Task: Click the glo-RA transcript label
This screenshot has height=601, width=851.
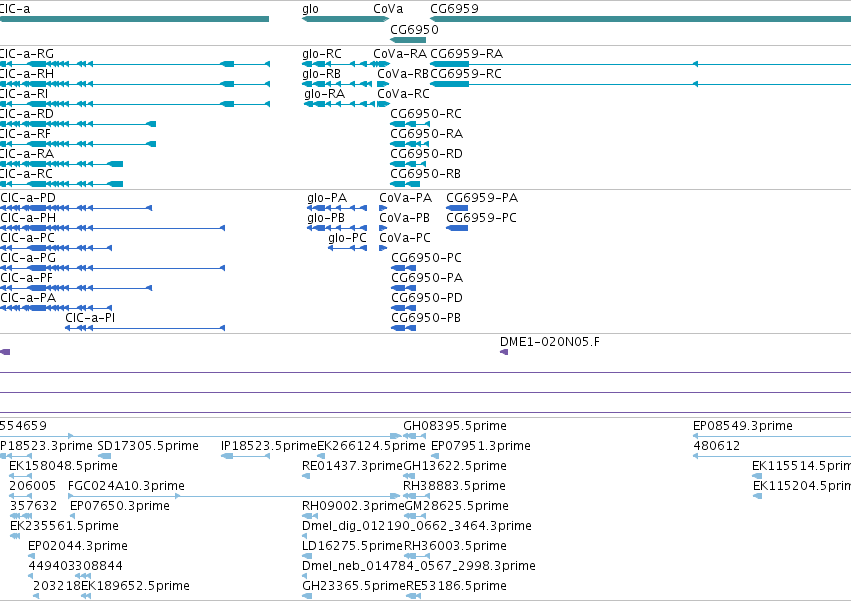Action: pos(325,94)
